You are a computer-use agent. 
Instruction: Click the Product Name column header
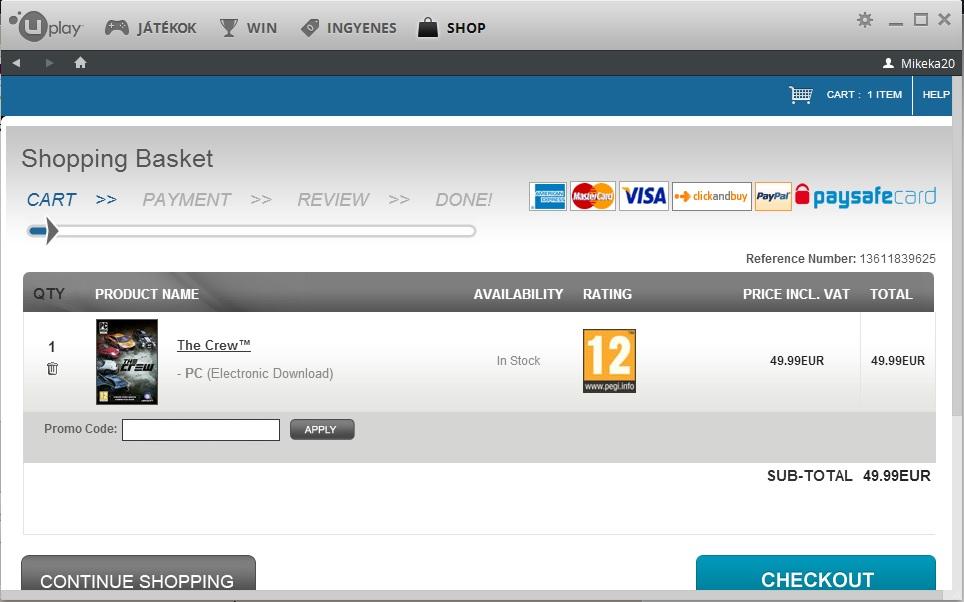click(x=147, y=294)
